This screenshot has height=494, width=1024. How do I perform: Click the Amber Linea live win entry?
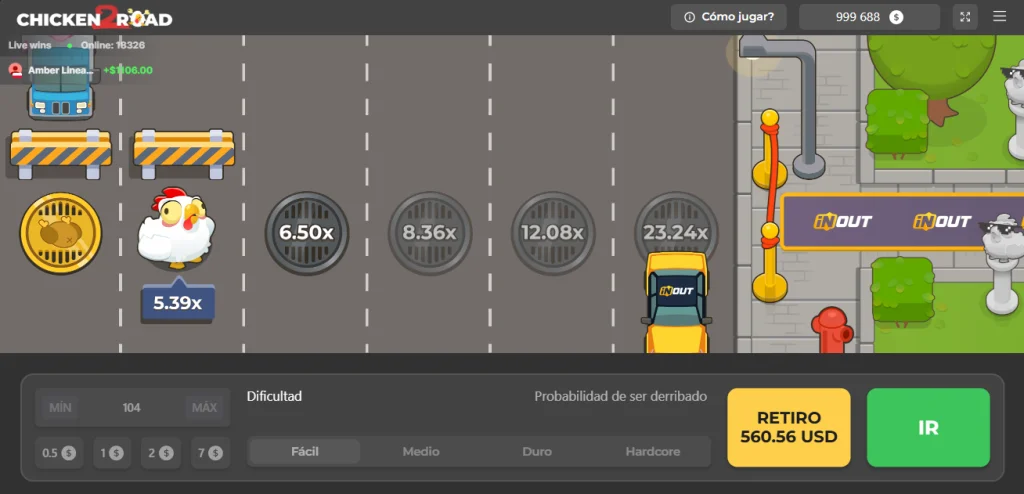[80, 70]
